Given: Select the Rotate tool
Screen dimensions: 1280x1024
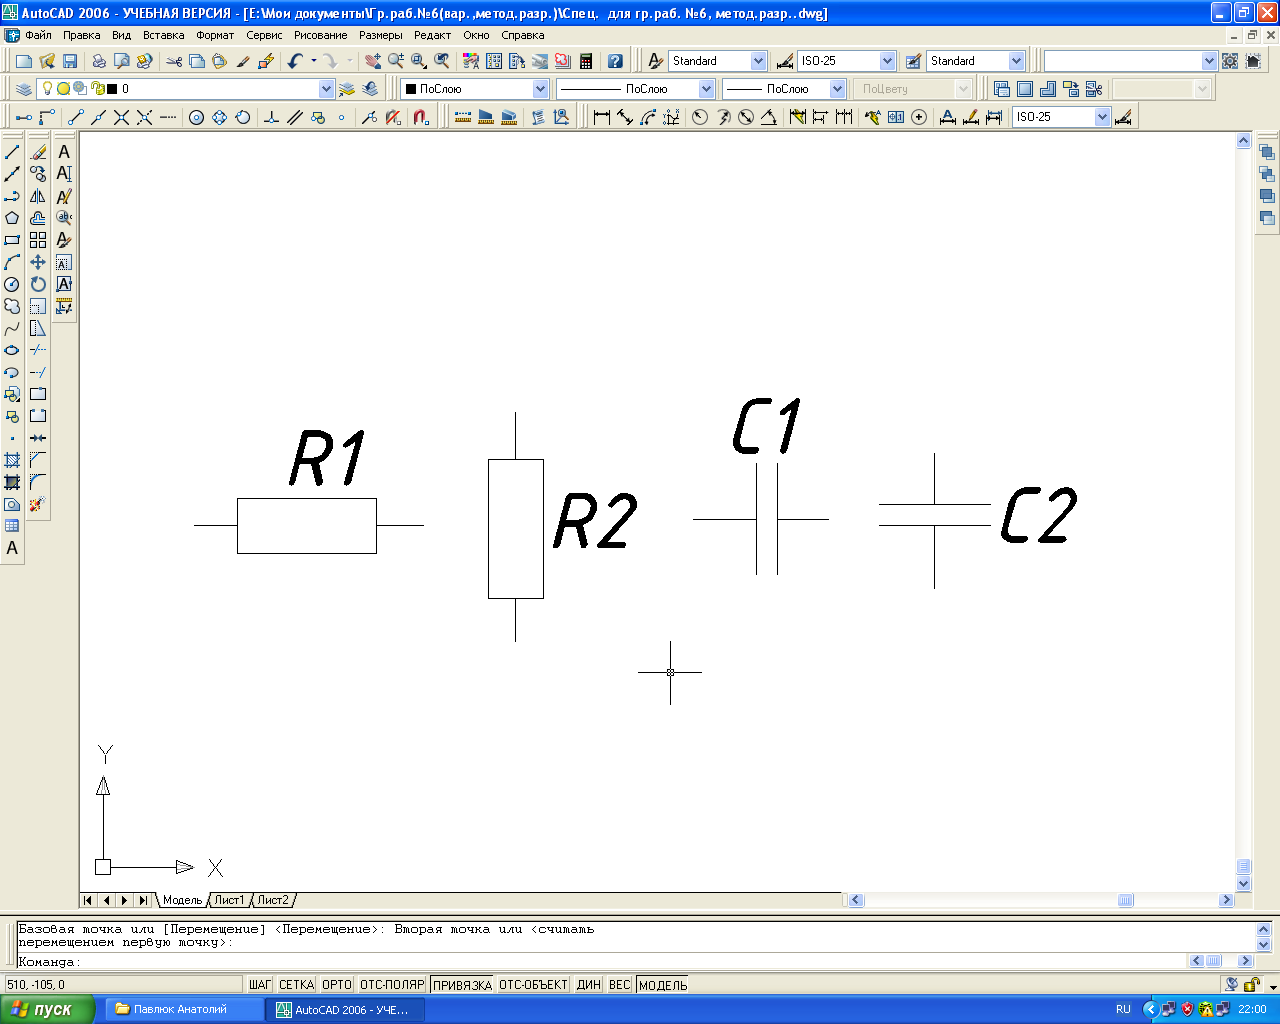Looking at the screenshot, I should [x=38, y=284].
